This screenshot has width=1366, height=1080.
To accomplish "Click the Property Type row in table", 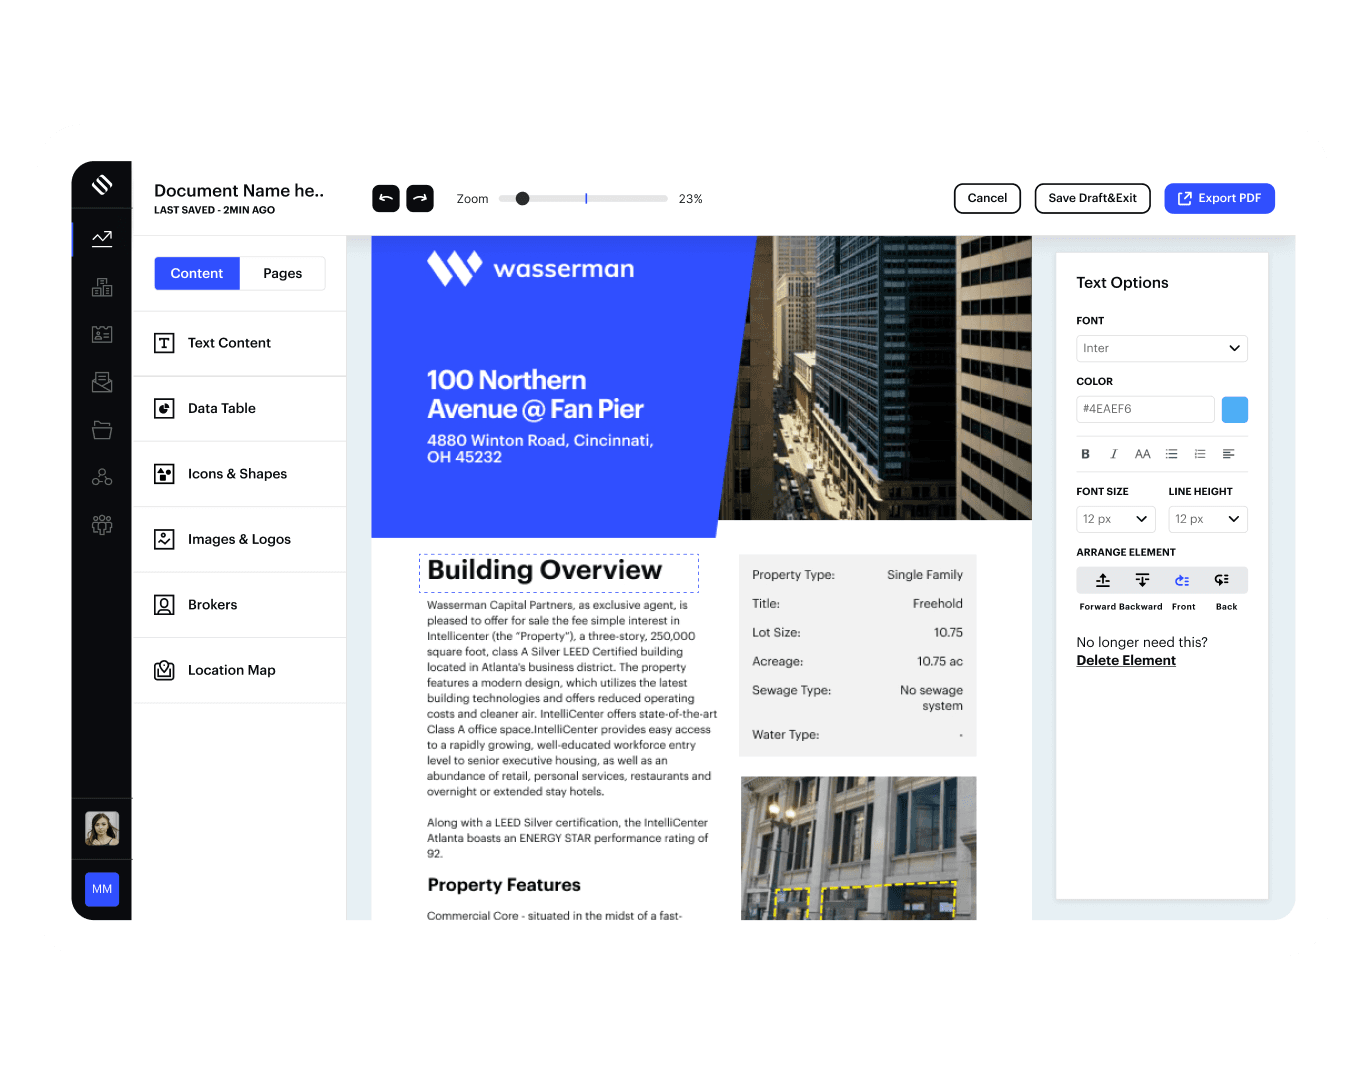I will click(x=857, y=575).
